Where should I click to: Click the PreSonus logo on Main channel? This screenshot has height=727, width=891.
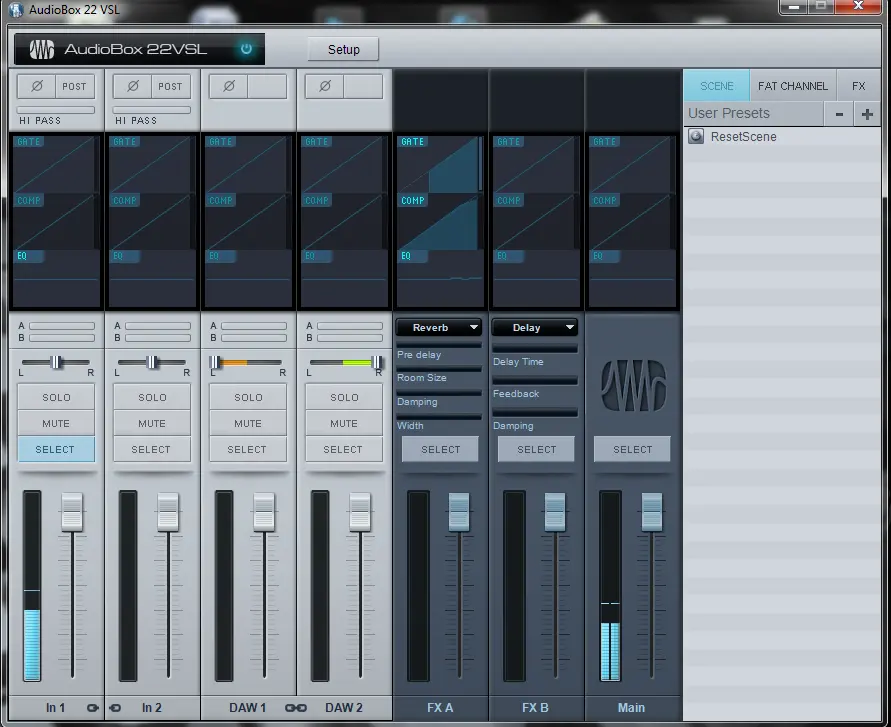(x=633, y=385)
